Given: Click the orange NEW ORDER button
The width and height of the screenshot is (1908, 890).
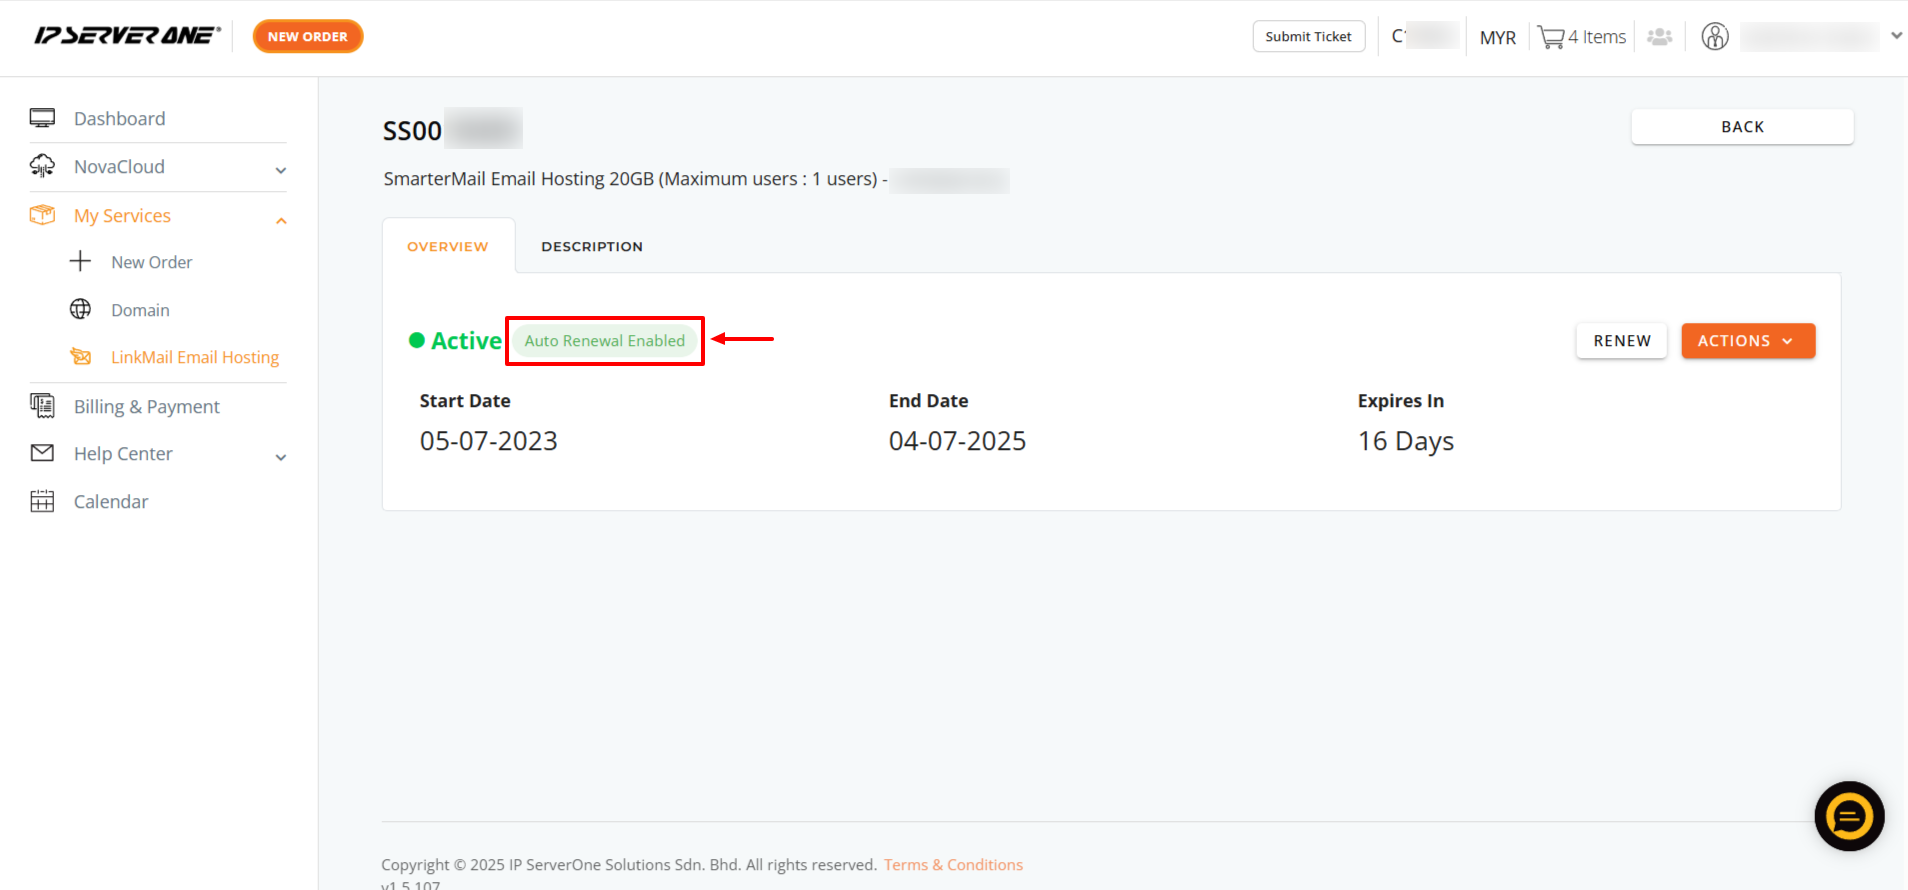Looking at the screenshot, I should coord(308,36).
